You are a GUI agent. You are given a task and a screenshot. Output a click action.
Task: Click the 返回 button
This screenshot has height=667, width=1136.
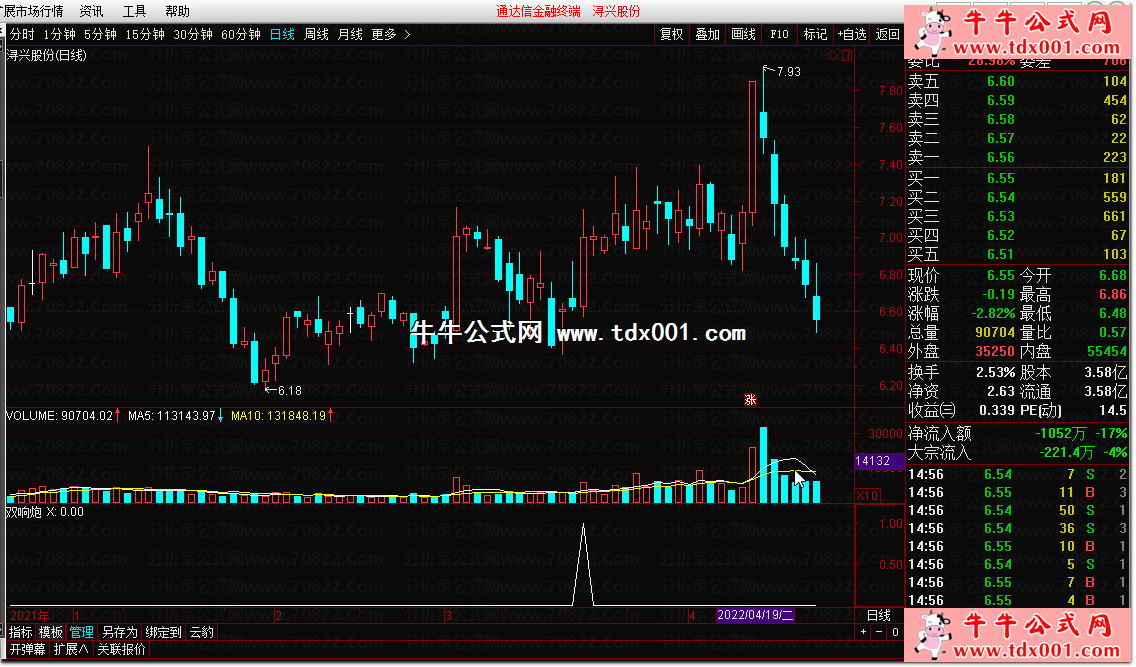click(887, 34)
